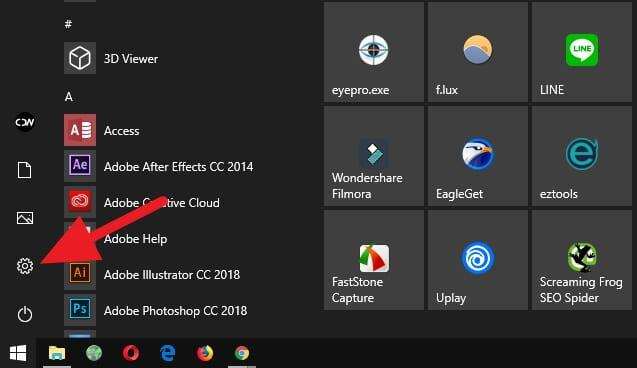Open the LINE tile
637x368 pixels.
[582, 52]
